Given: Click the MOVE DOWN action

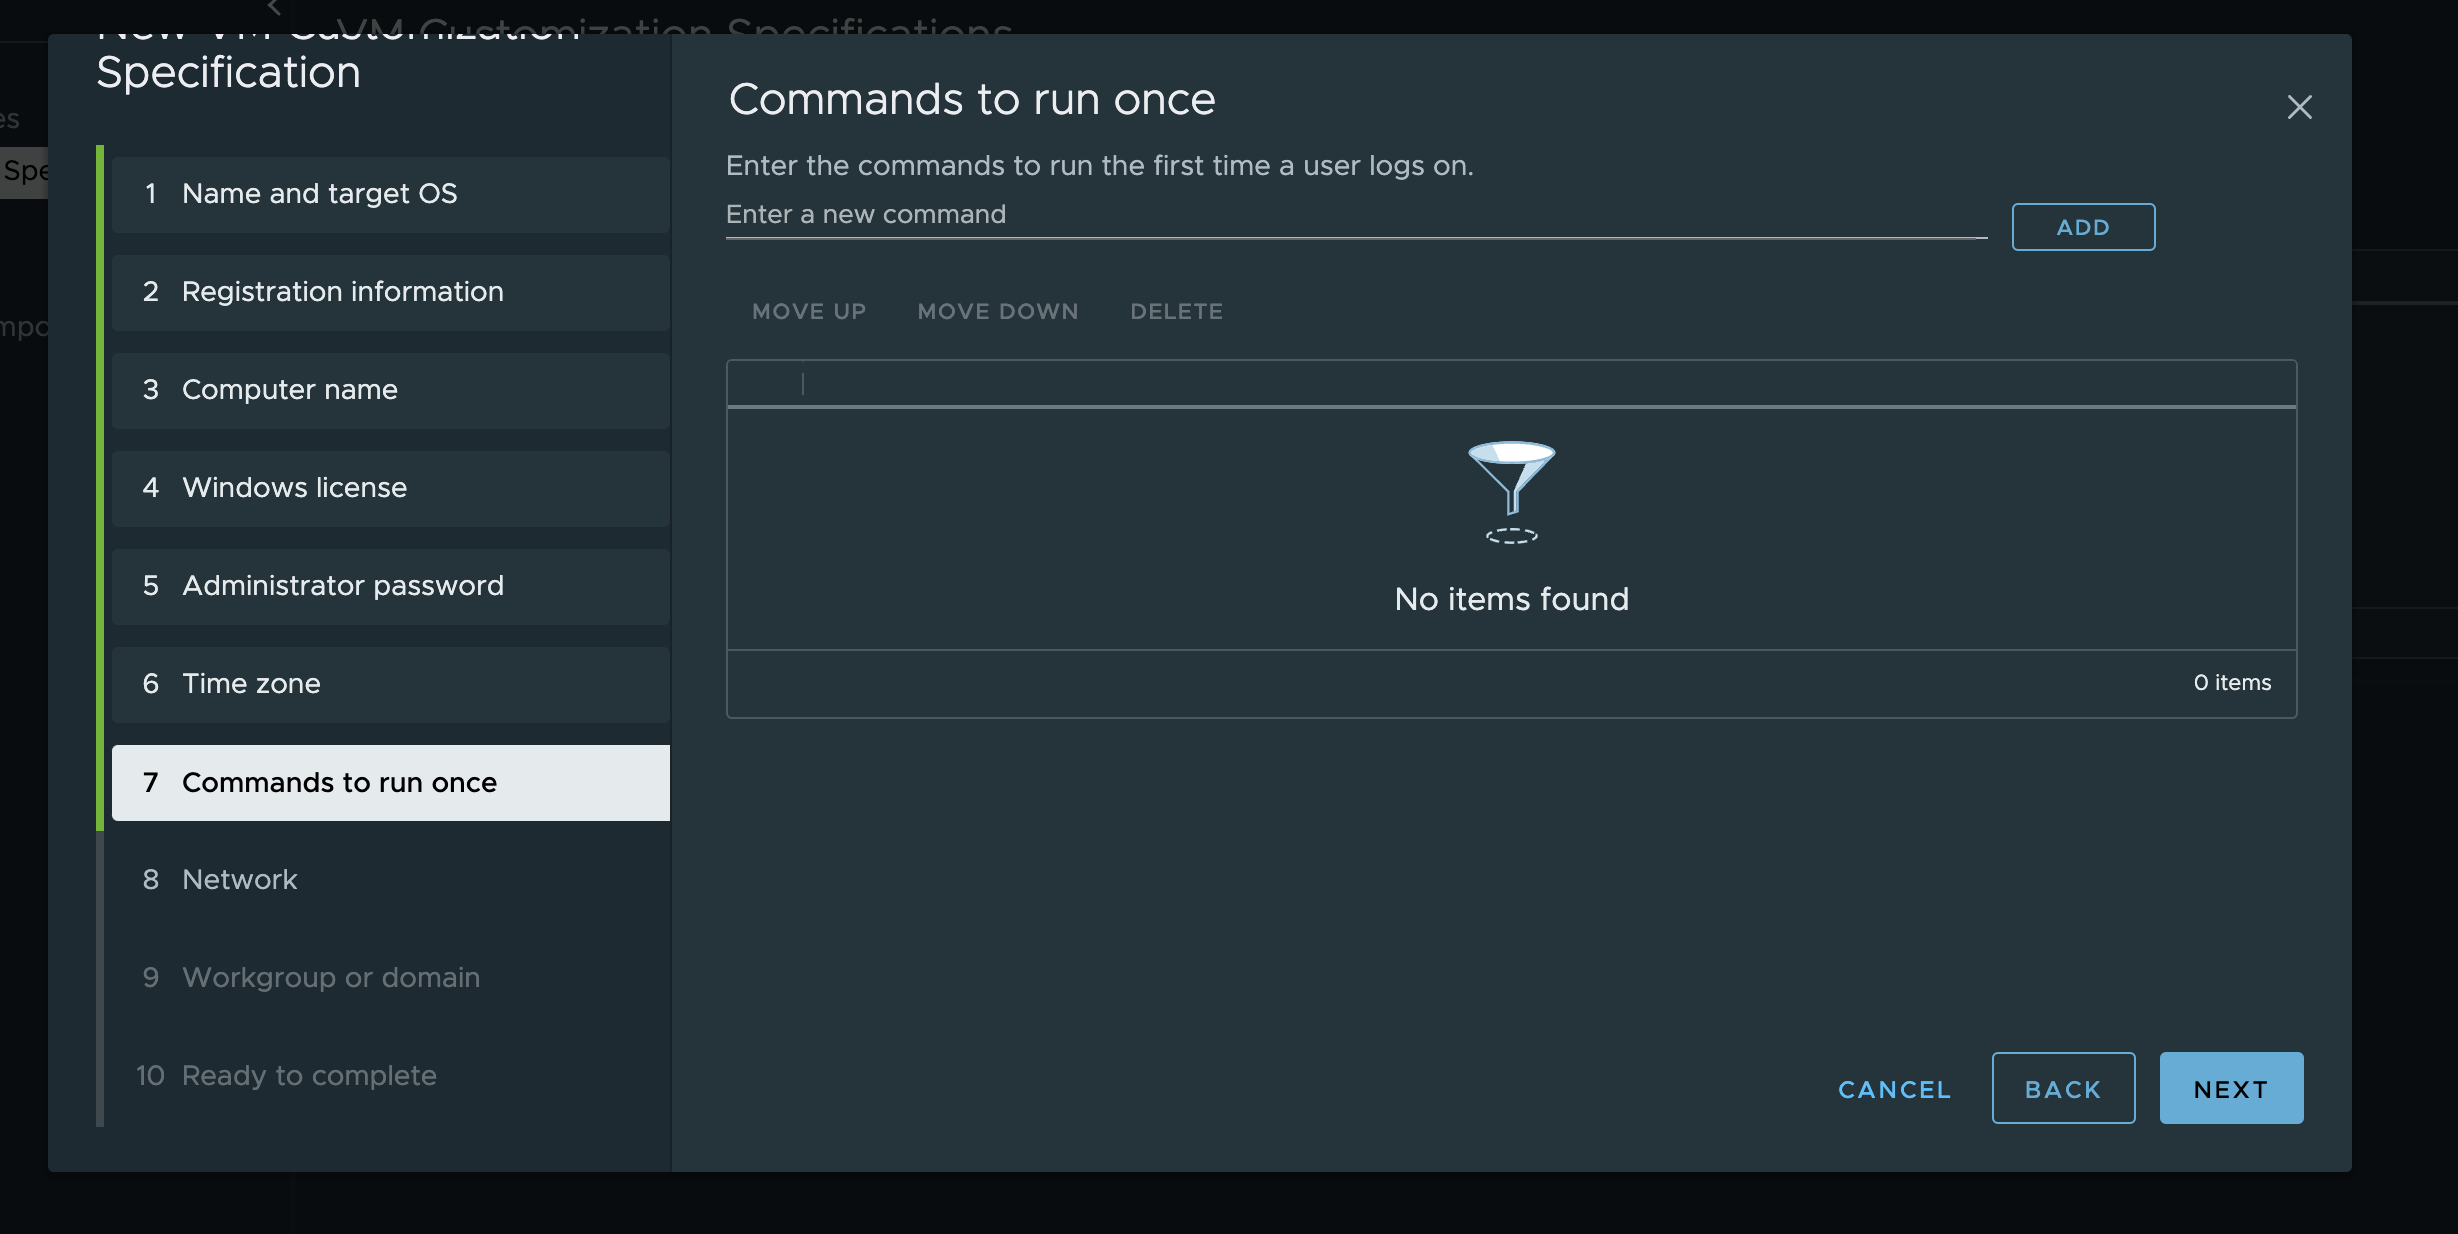Looking at the screenshot, I should (998, 311).
